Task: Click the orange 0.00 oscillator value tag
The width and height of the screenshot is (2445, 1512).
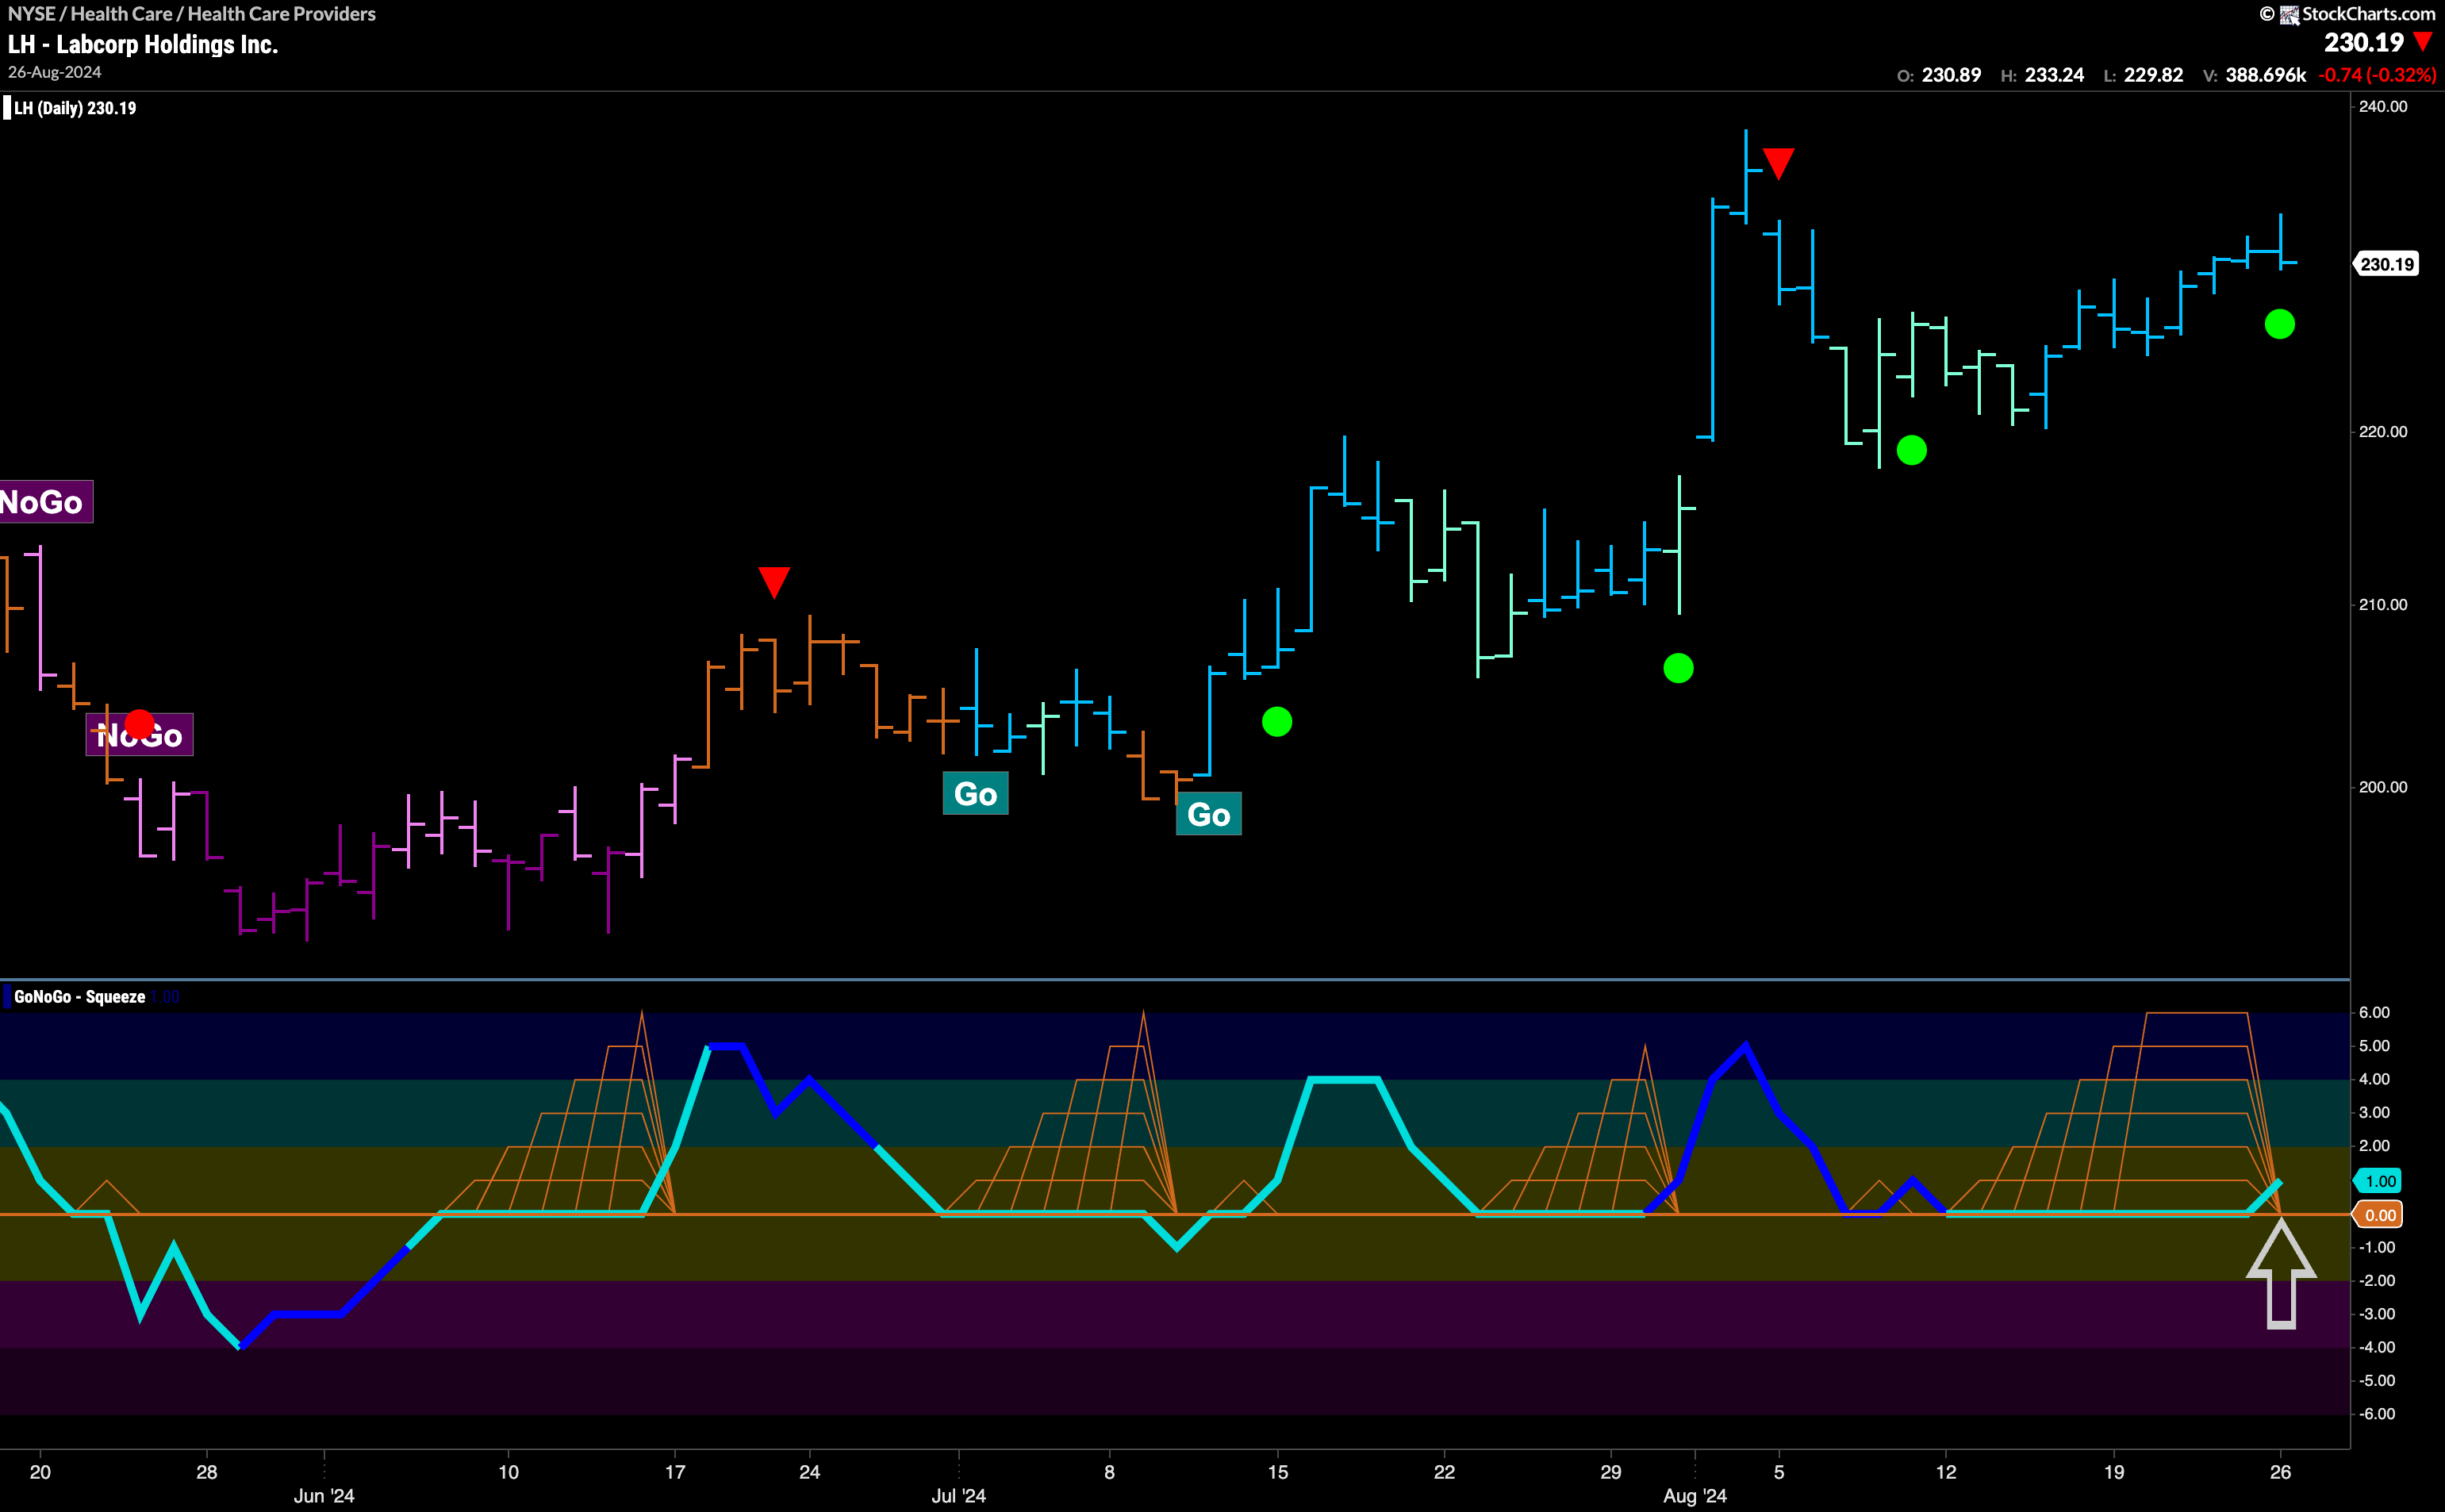Action: click(2380, 1215)
